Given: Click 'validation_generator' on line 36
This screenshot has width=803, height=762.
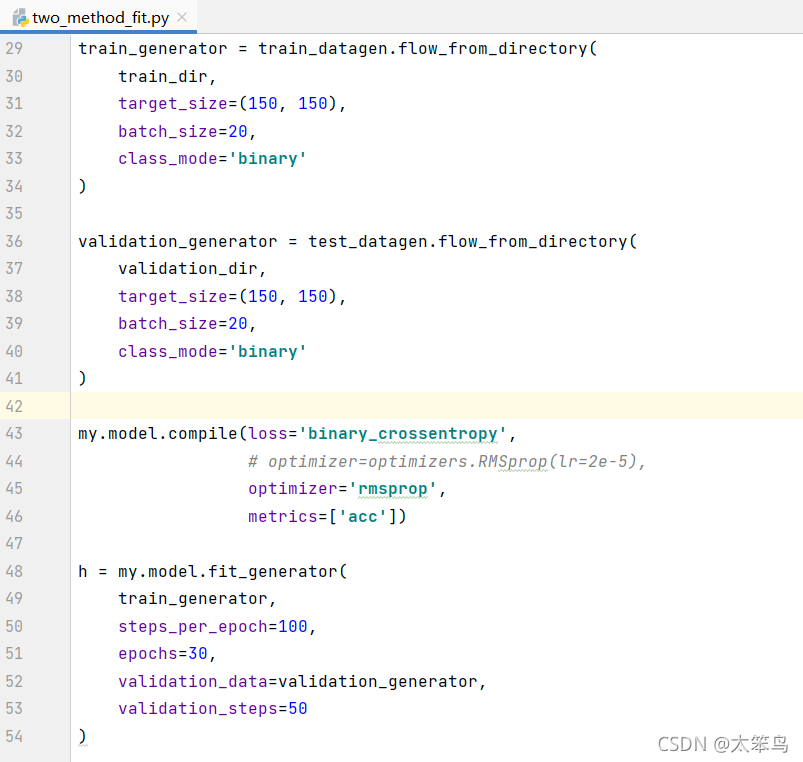Looking at the screenshot, I should (x=177, y=241).
